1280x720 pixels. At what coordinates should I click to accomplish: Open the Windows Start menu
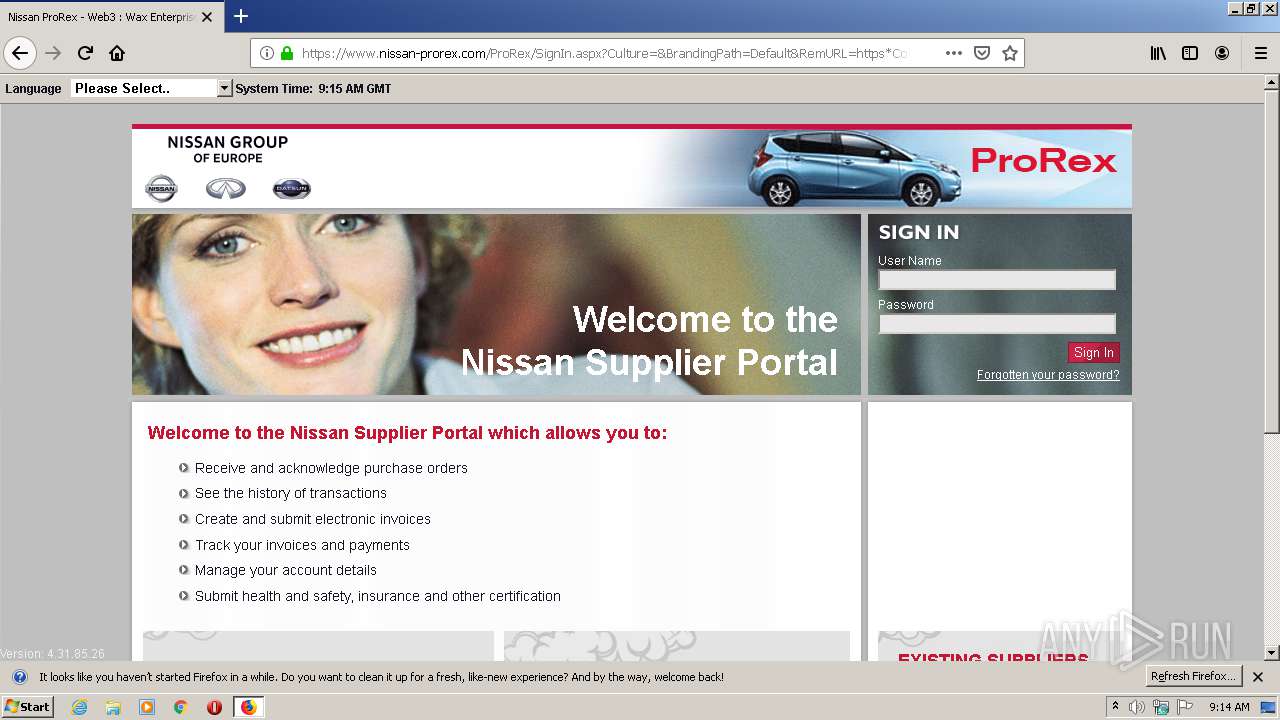click(x=27, y=707)
